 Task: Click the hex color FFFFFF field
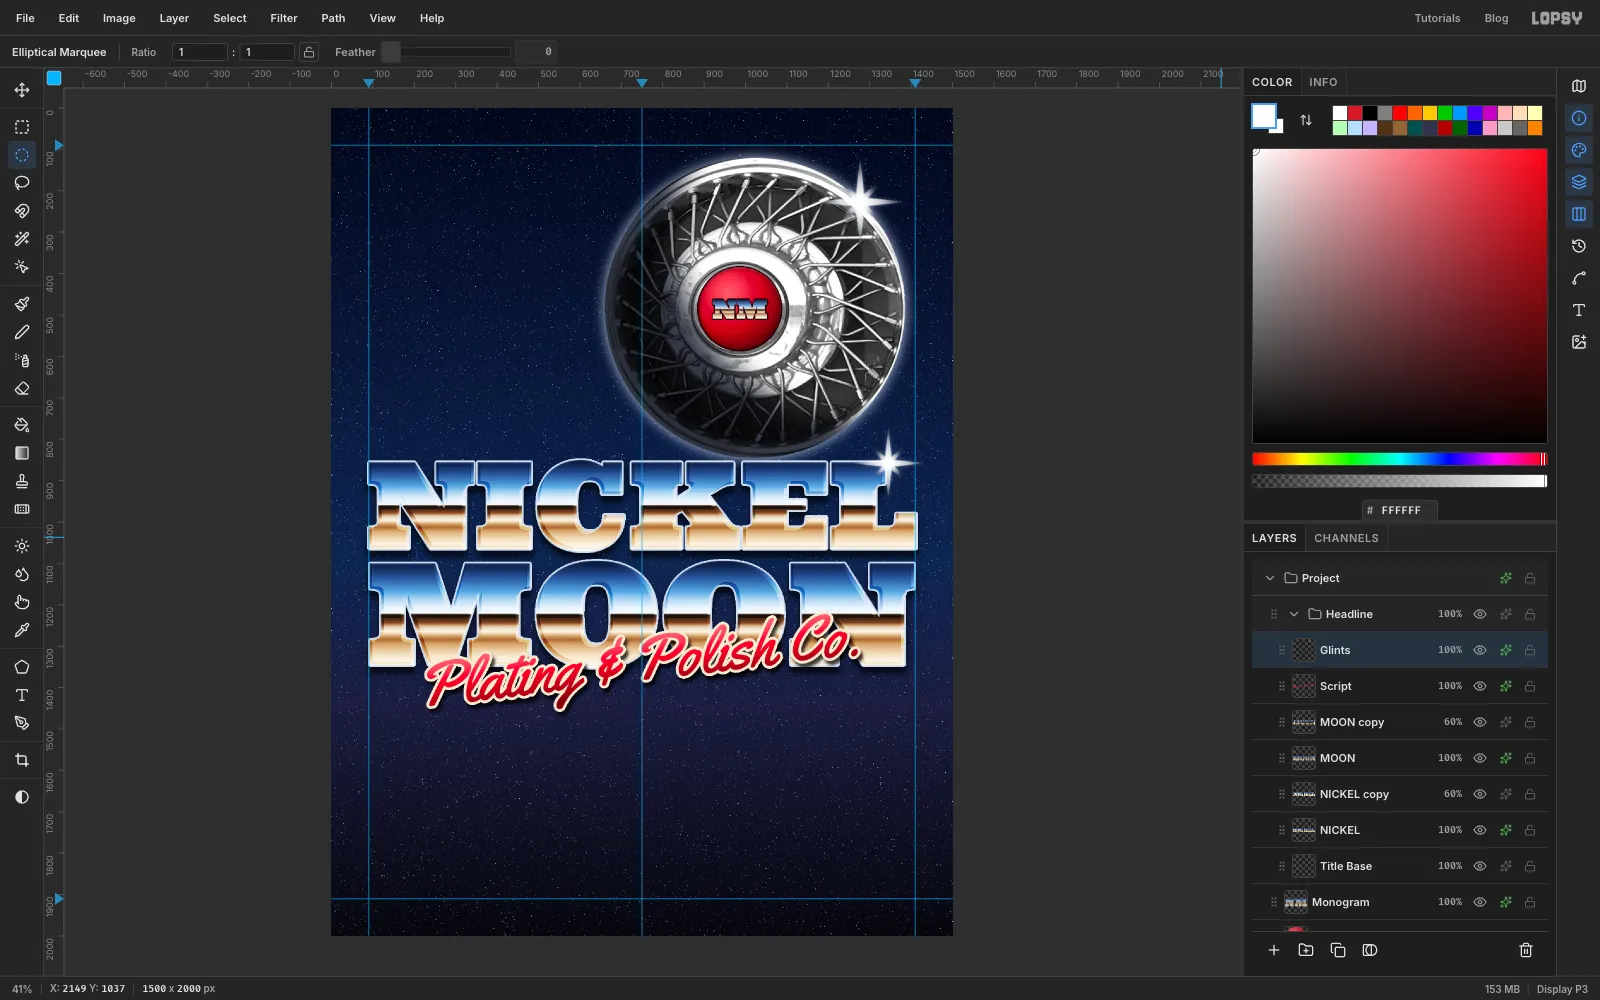click(1400, 510)
